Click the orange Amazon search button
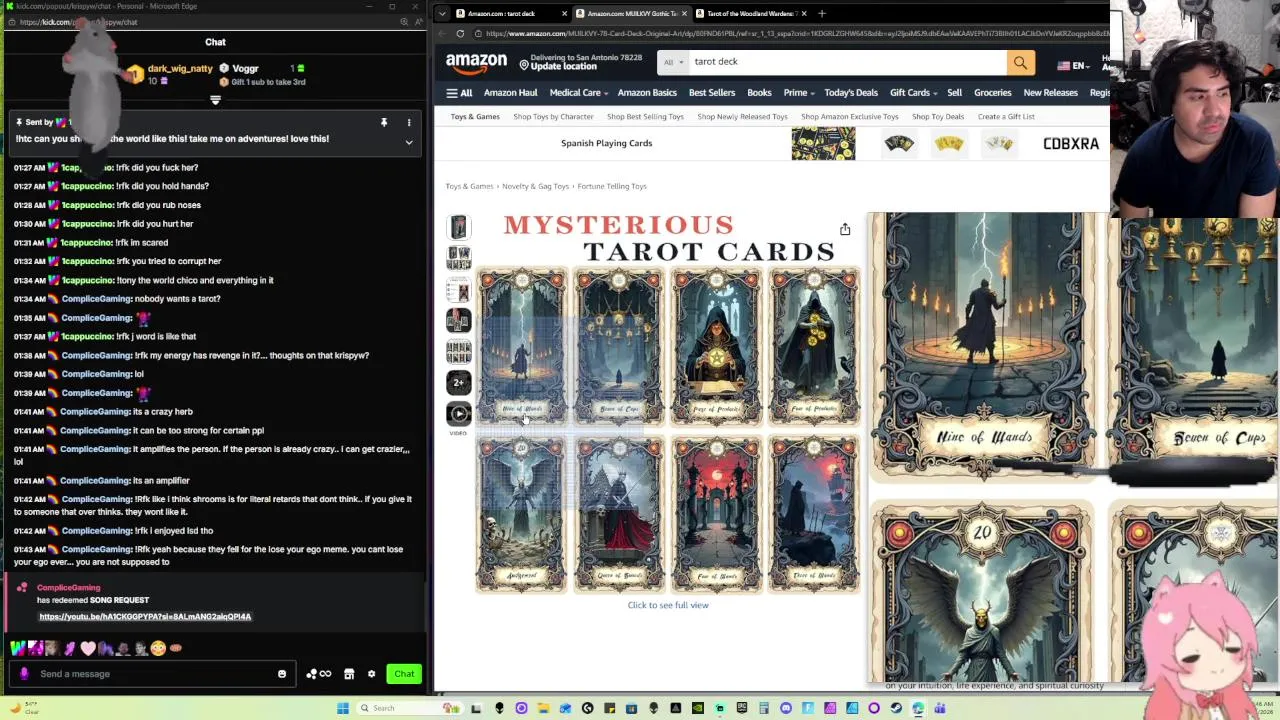 click(x=1020, y=62)
